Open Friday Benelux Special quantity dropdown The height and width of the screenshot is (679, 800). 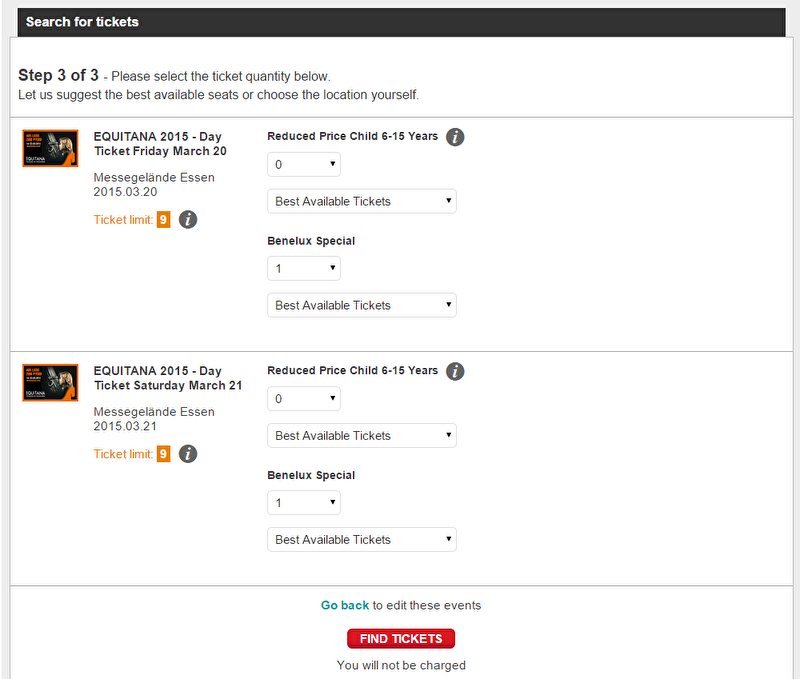[304, 268]
